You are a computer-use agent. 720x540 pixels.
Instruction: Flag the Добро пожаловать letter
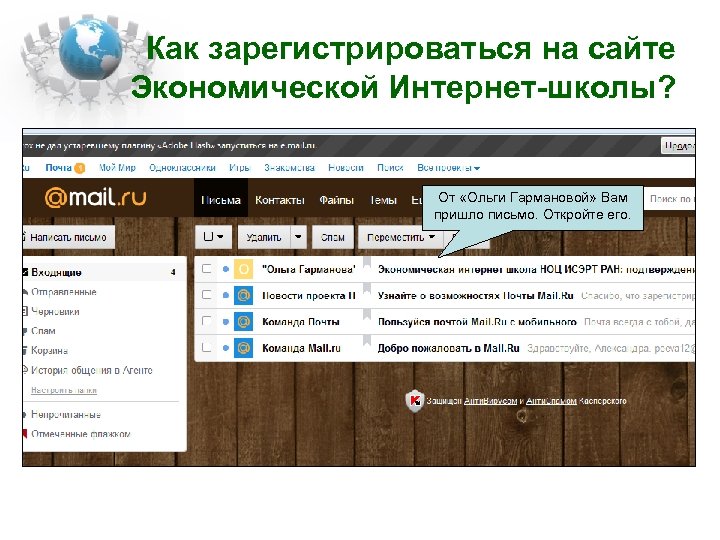pyautogui.click(x=367, y=341)
